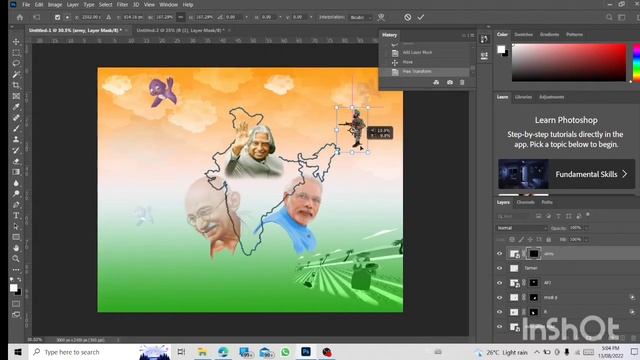Select the Brush tool
The height and width of the screenshot is (360, 640).
point(16,129)
